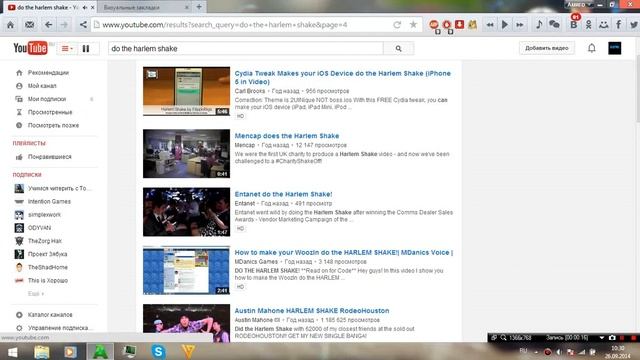
Task: Click the browser Home icon
Action: click(x=11, y=25)
